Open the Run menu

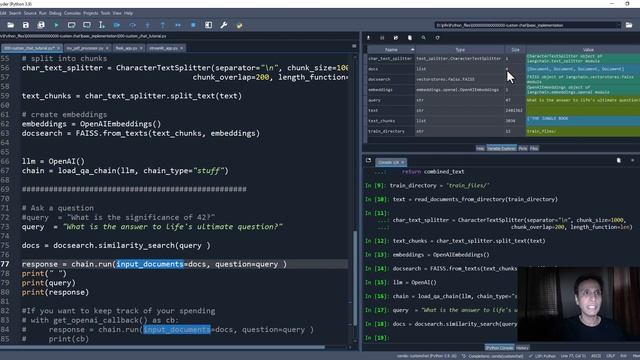tap(42, 13)
